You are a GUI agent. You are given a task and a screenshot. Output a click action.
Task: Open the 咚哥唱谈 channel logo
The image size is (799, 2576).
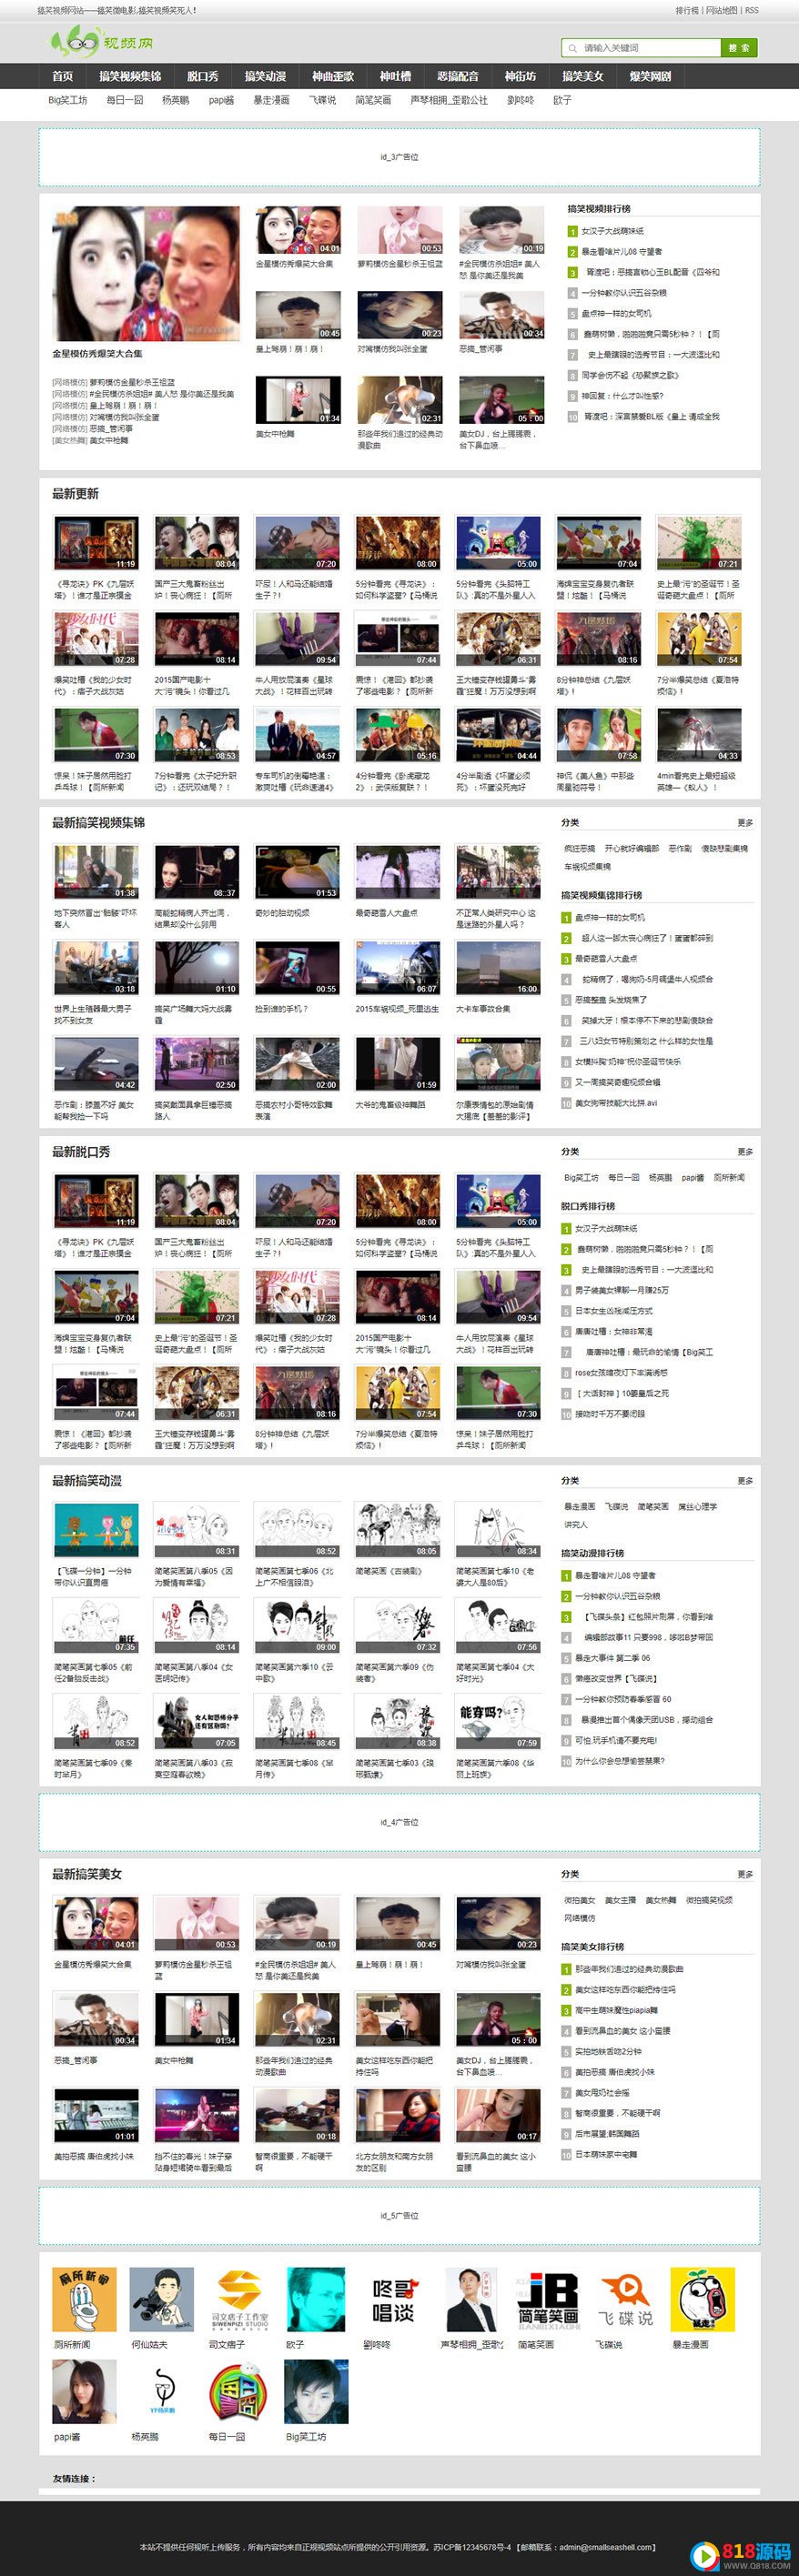(394, 2299)
